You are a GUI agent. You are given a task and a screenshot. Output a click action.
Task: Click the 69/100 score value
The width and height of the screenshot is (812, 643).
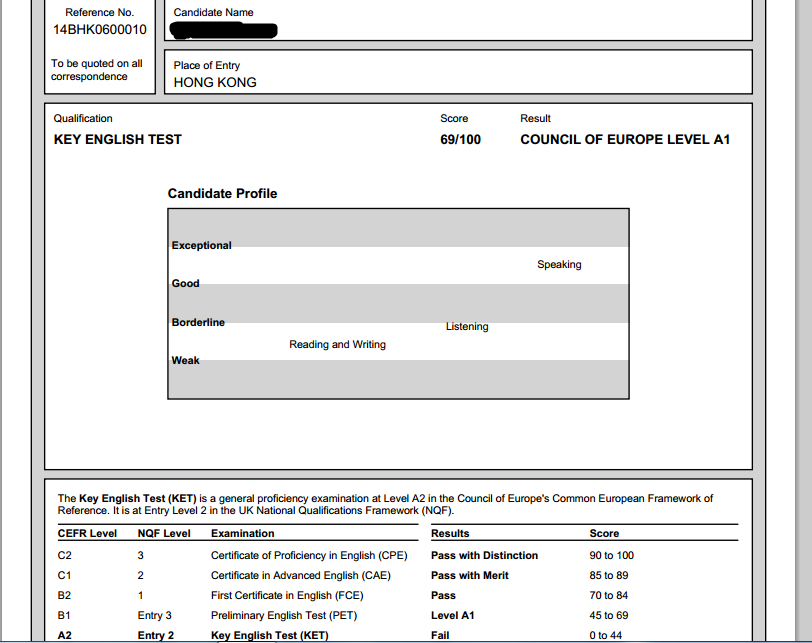point(460,140)
